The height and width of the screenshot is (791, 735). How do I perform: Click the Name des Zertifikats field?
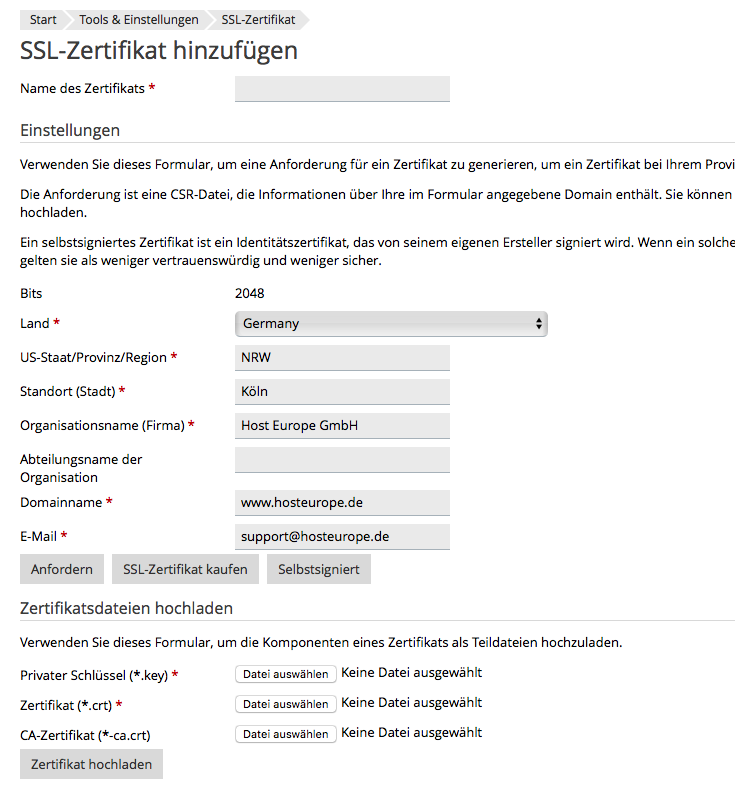[342, 89]
